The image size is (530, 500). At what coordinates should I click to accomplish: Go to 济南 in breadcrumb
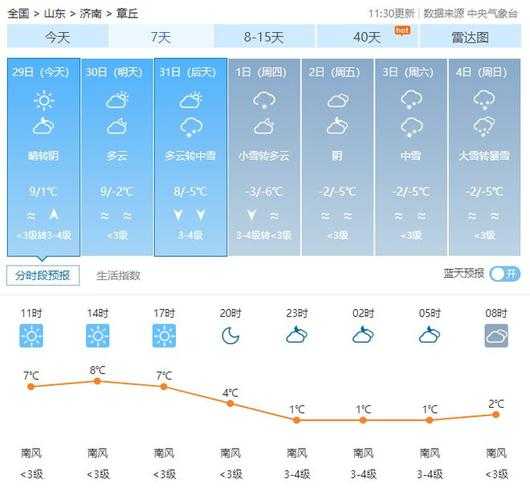pos(91,14)
